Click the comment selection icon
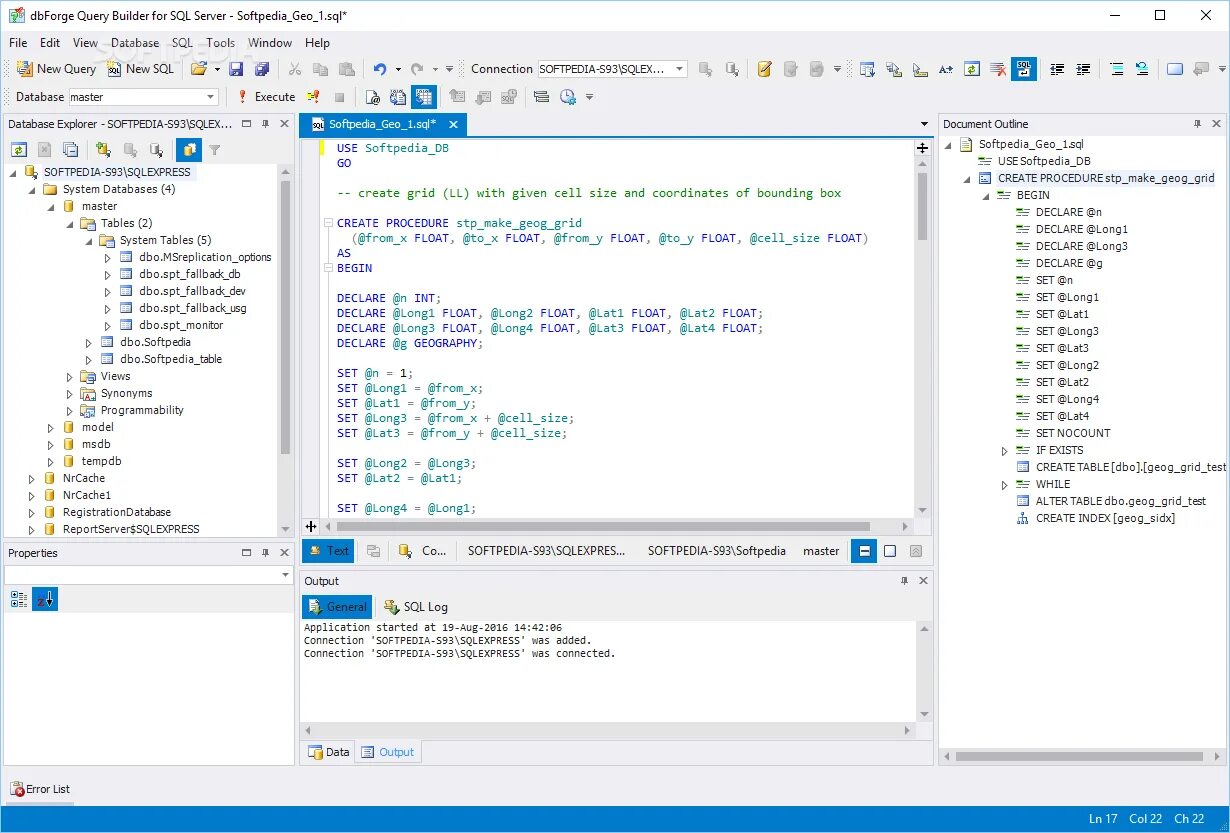The image size is (1230, 833). pos(1116,69)
